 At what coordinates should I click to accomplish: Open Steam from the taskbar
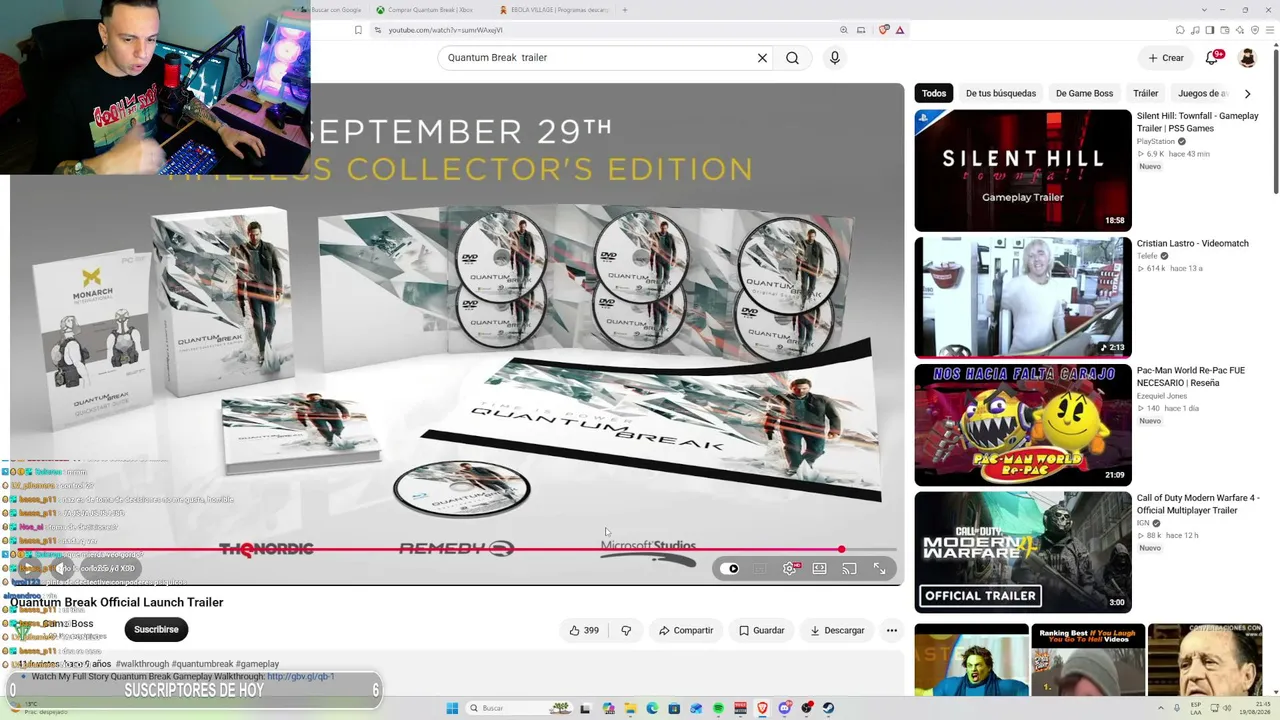(828, 708)
